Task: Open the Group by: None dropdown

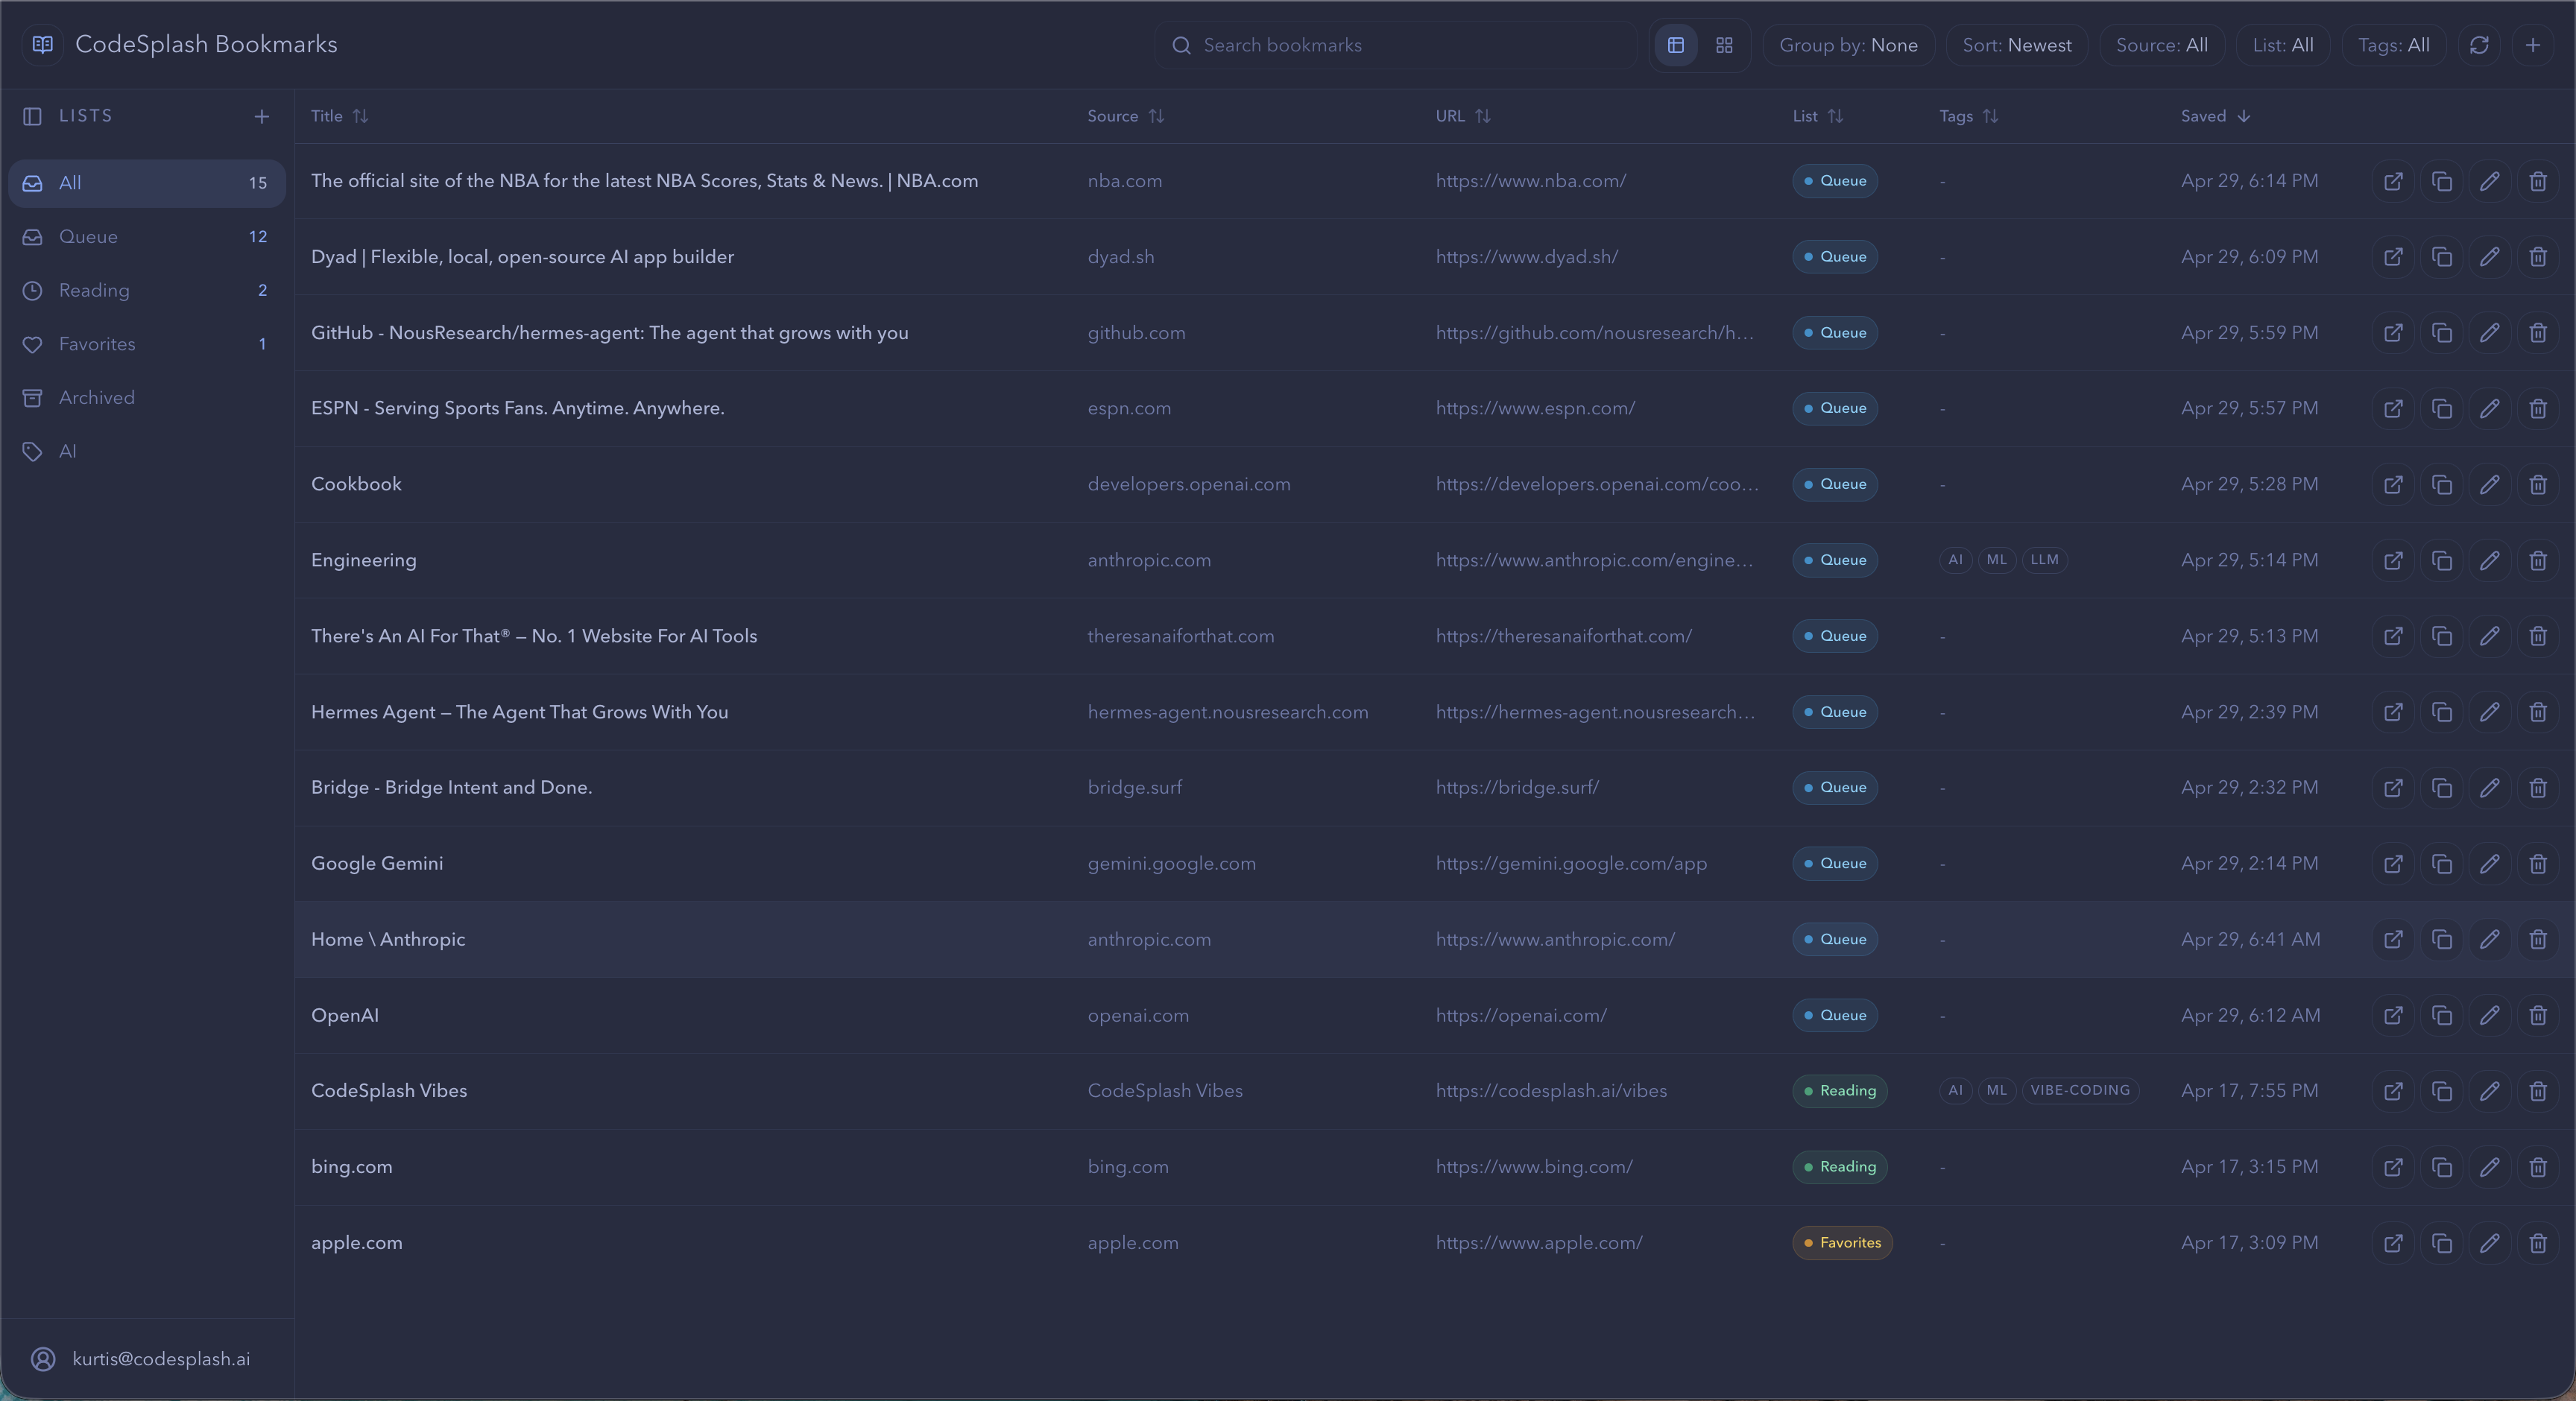Action: tap(1848, 45)
